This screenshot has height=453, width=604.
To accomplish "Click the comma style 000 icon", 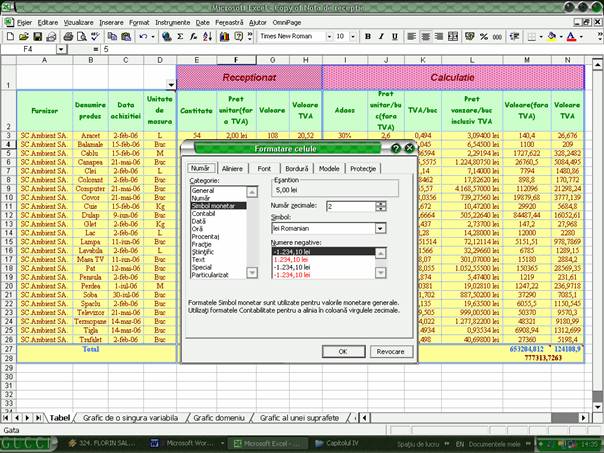I will [497, 37].
